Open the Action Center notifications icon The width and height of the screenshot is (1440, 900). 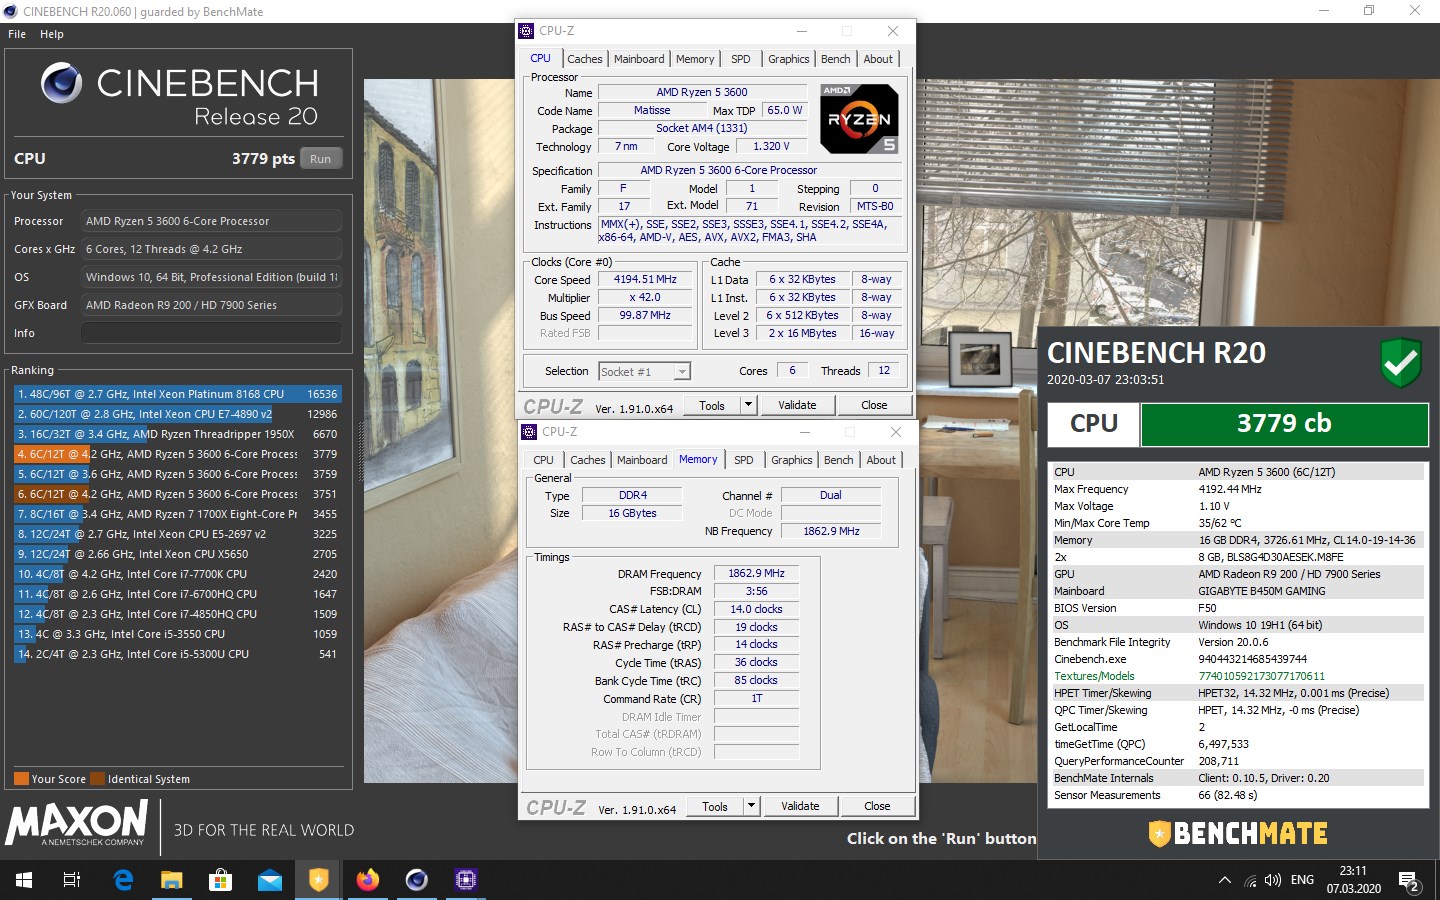pos(1410,881)
